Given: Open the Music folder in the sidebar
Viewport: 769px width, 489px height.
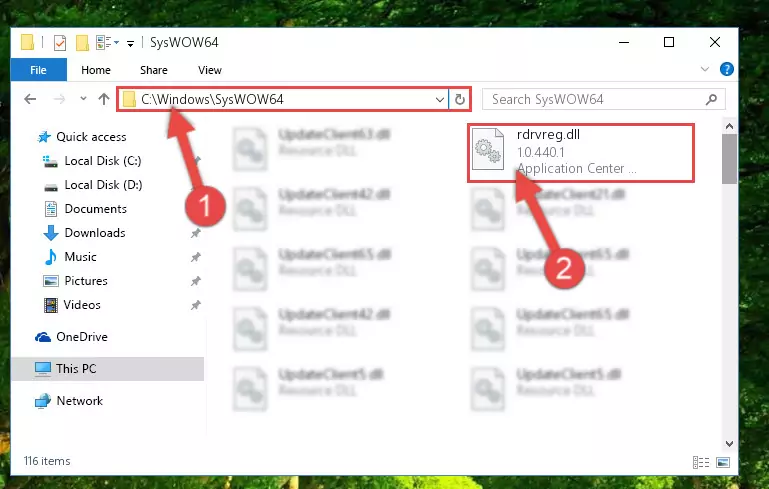Looking at the screenshot, I should click(x=80, y=257).
